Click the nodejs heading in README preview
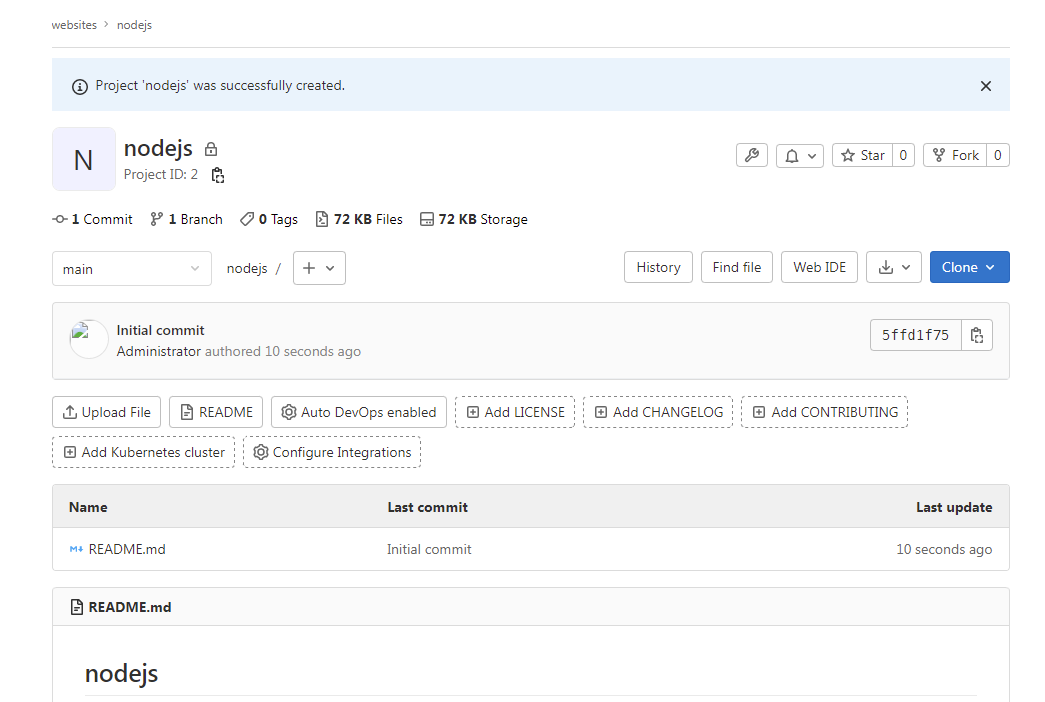 (x=121, y=673)
